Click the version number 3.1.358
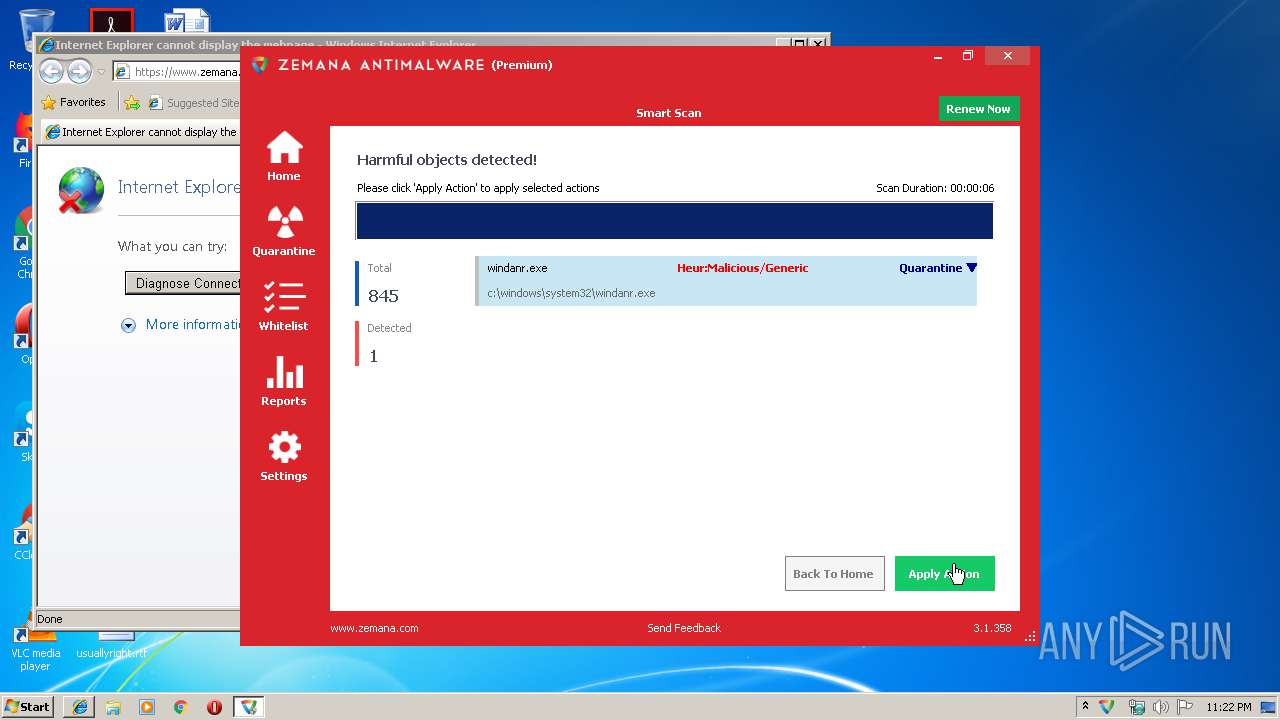 point(992,628)
